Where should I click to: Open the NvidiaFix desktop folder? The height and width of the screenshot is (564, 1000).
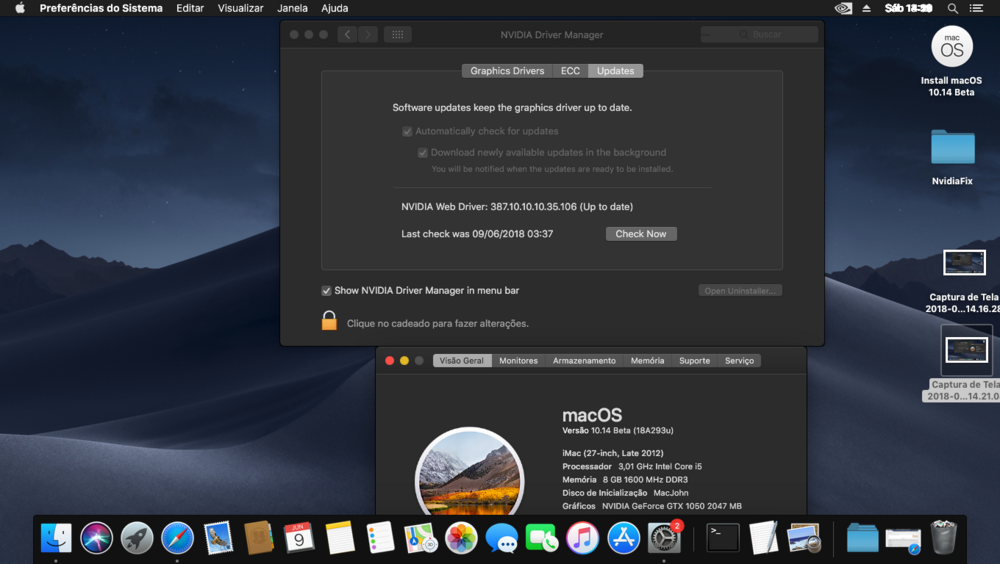click(x=952, y=148)
